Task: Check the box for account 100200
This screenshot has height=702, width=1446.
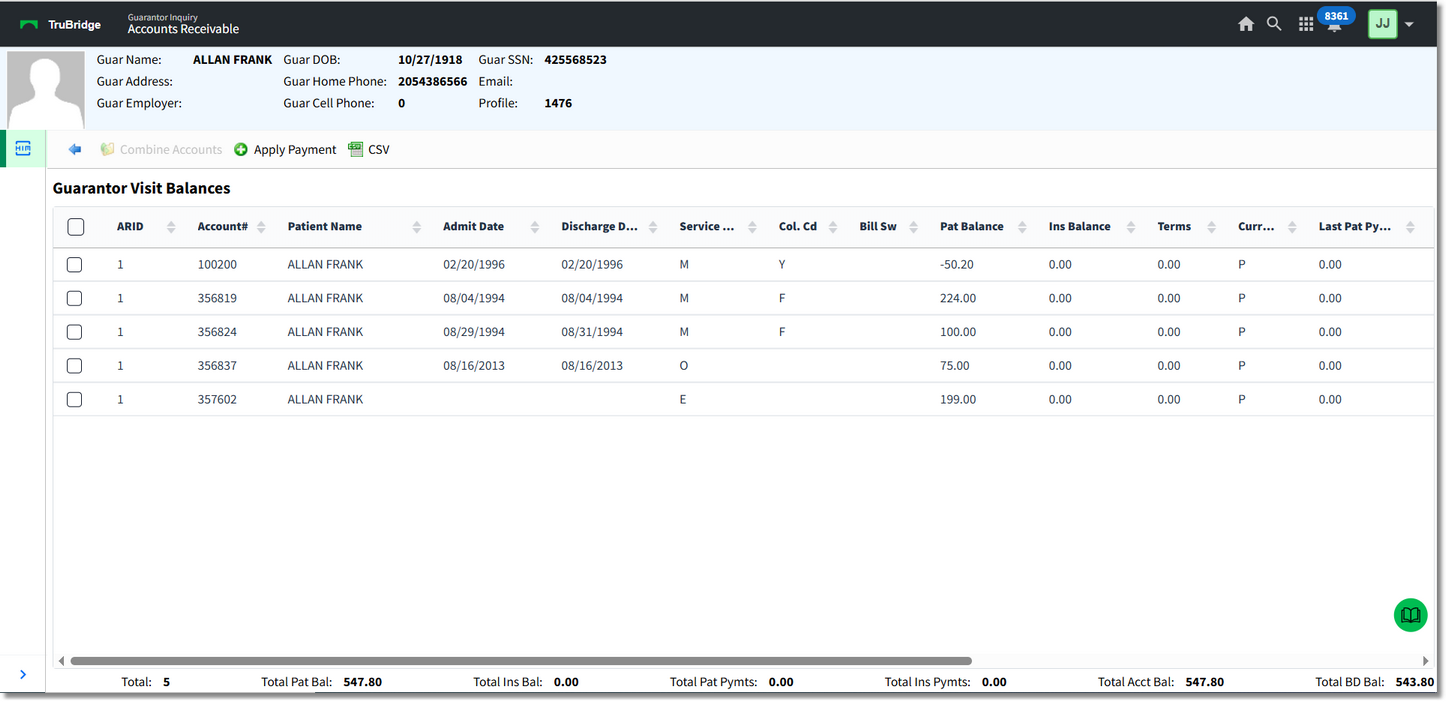Action: tap(74, 265)
